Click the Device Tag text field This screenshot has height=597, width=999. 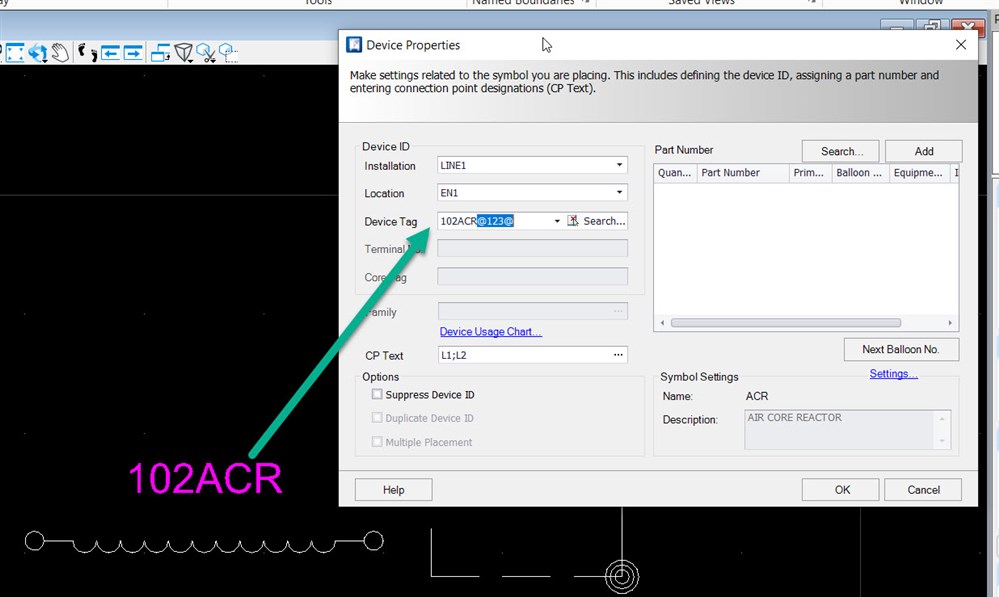point(494,221)
